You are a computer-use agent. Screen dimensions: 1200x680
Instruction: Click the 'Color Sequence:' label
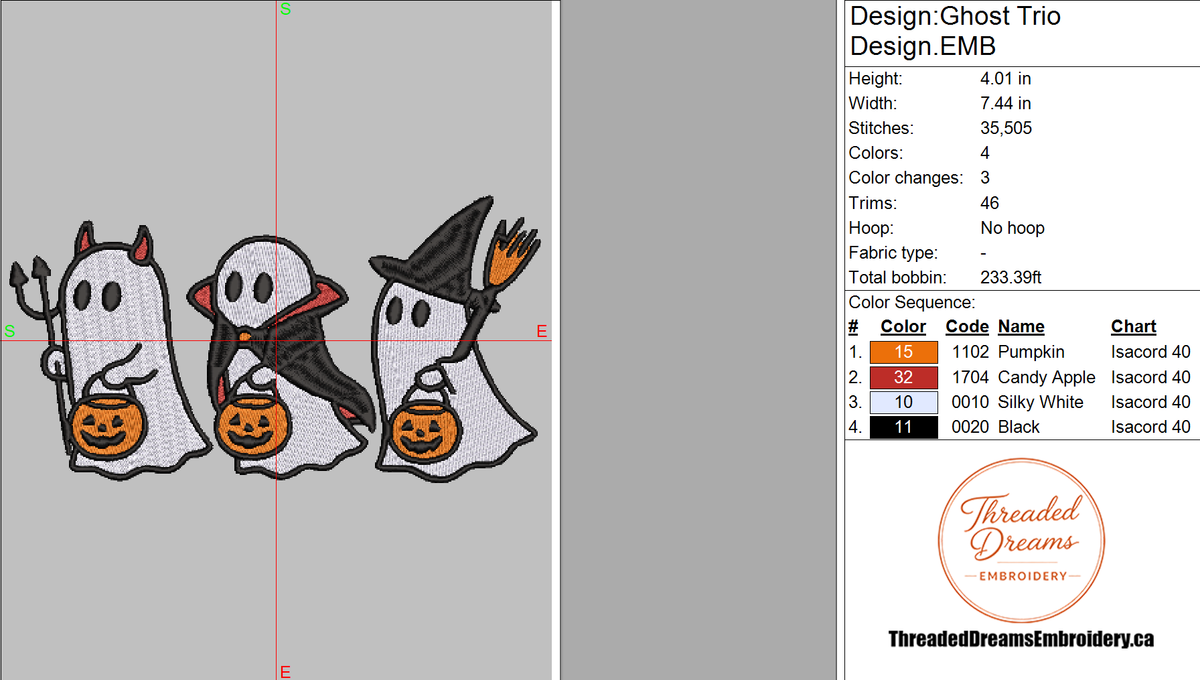(x=912, y=302)
